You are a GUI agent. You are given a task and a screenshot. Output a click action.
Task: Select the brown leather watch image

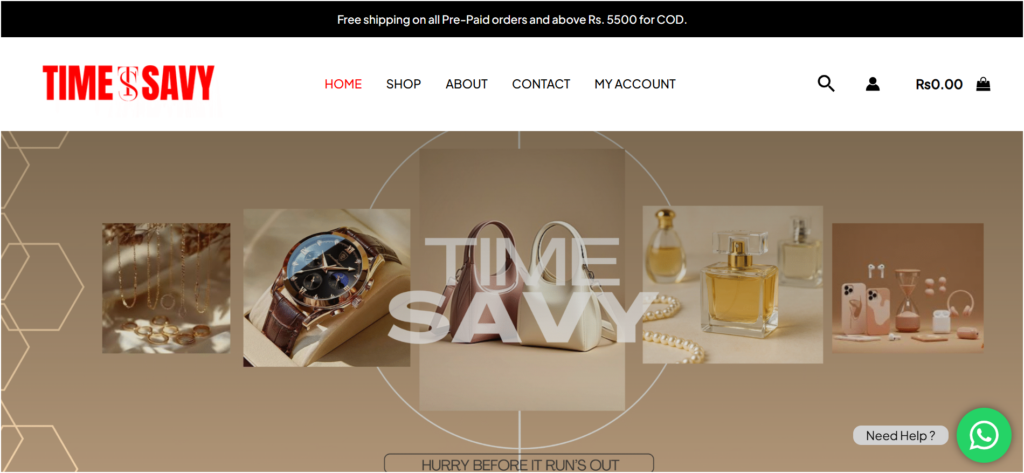point(327,287)
